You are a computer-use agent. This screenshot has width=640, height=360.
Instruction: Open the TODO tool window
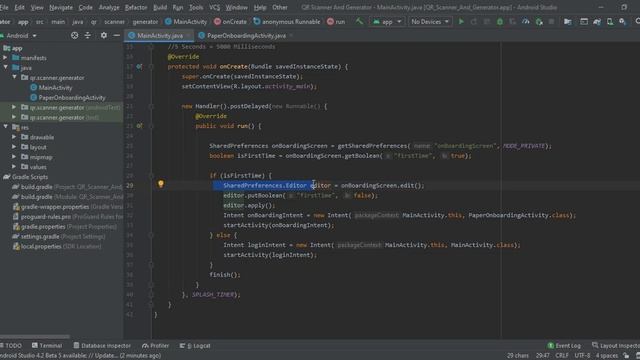(11, 346)
